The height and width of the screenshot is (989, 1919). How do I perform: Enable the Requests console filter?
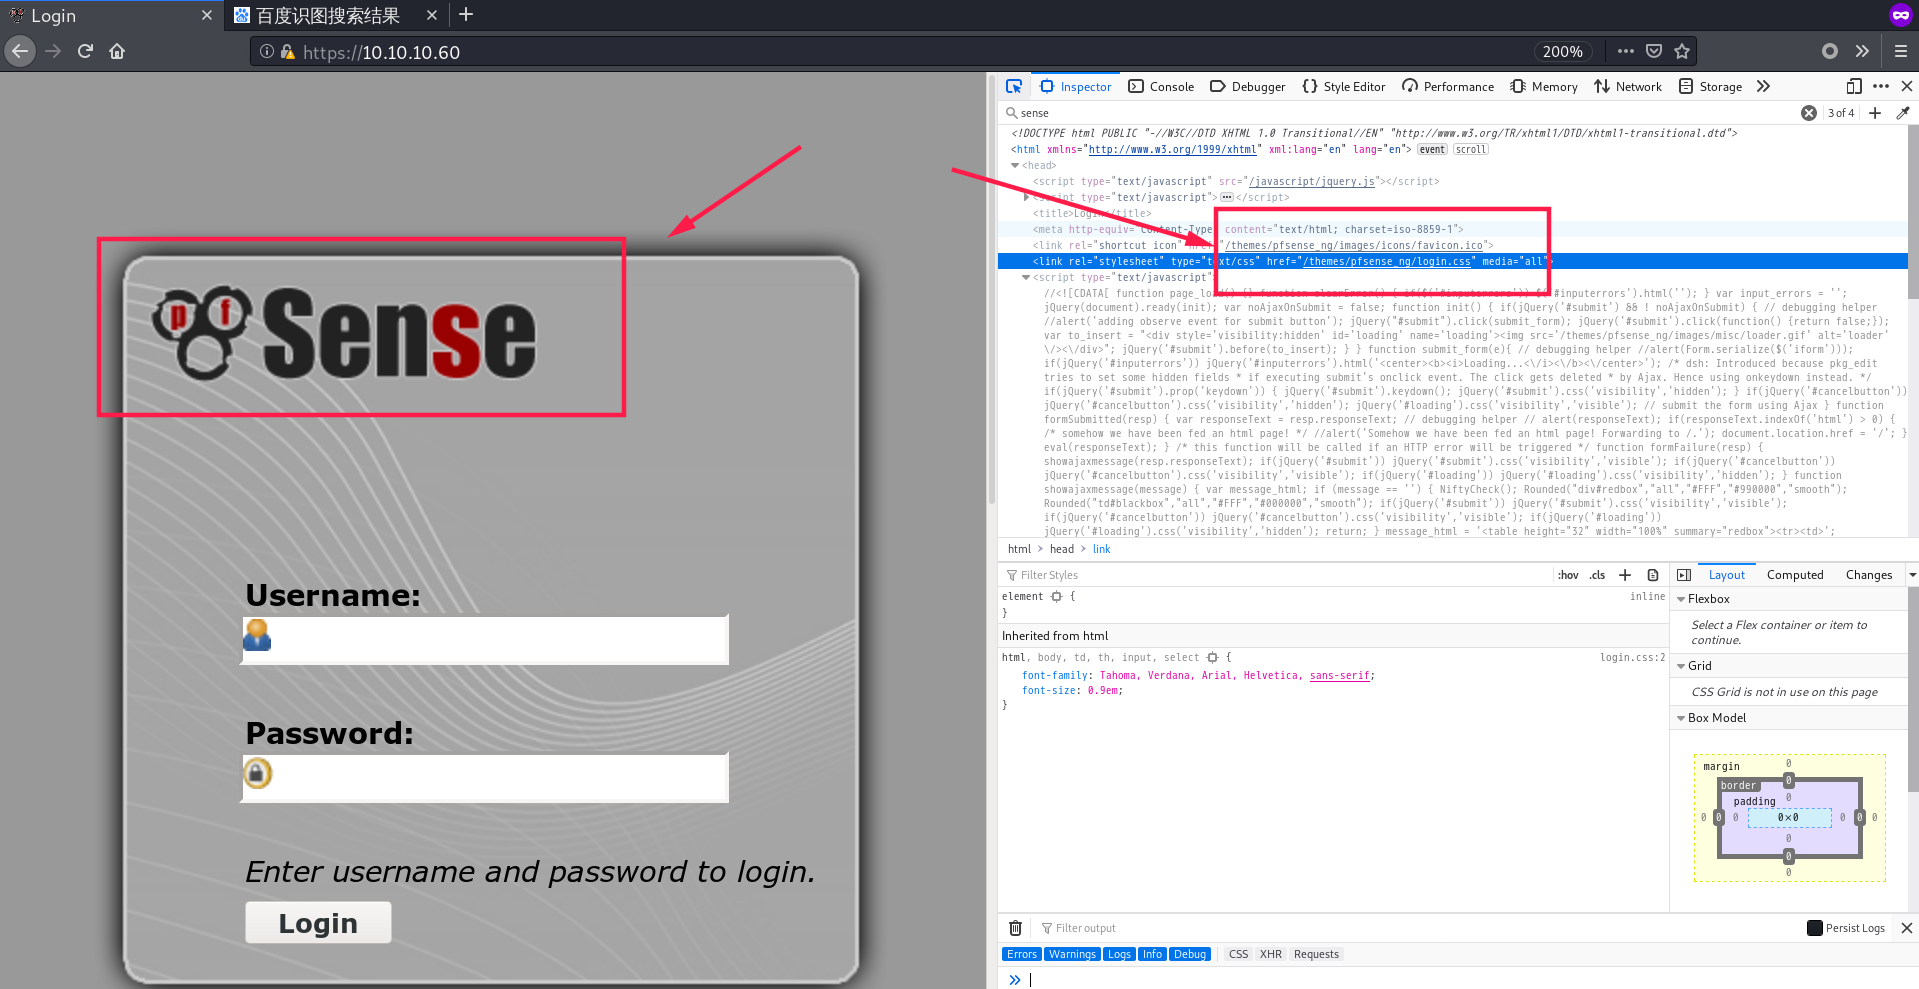[1316, 954]
